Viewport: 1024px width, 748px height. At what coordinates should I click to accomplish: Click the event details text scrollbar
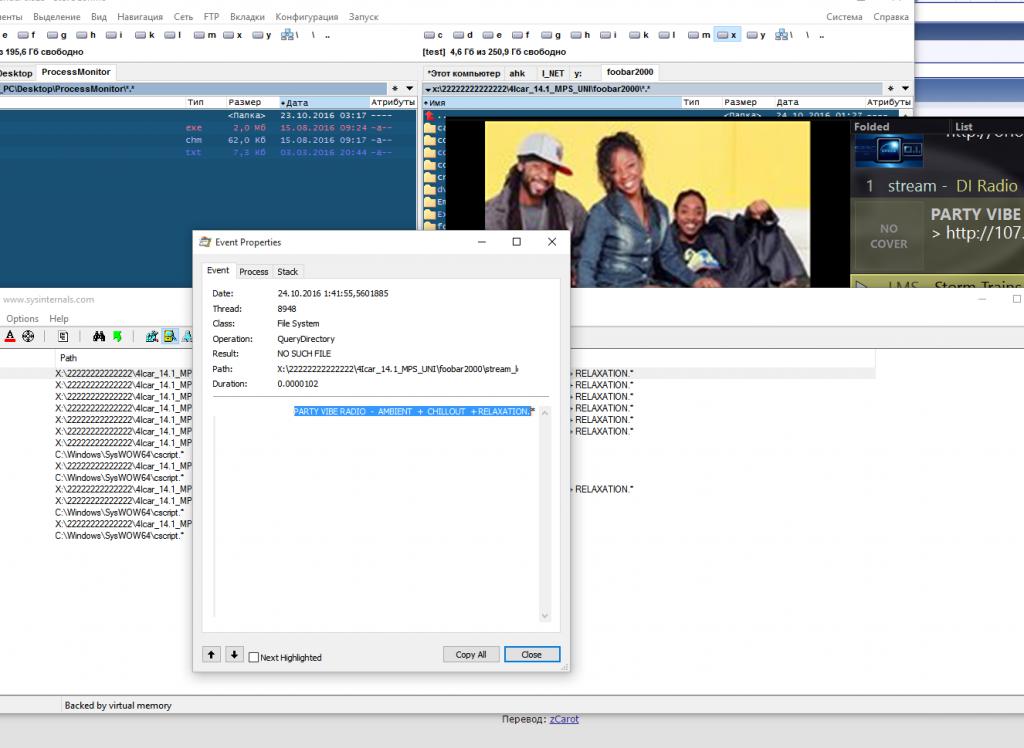(544, 515)
